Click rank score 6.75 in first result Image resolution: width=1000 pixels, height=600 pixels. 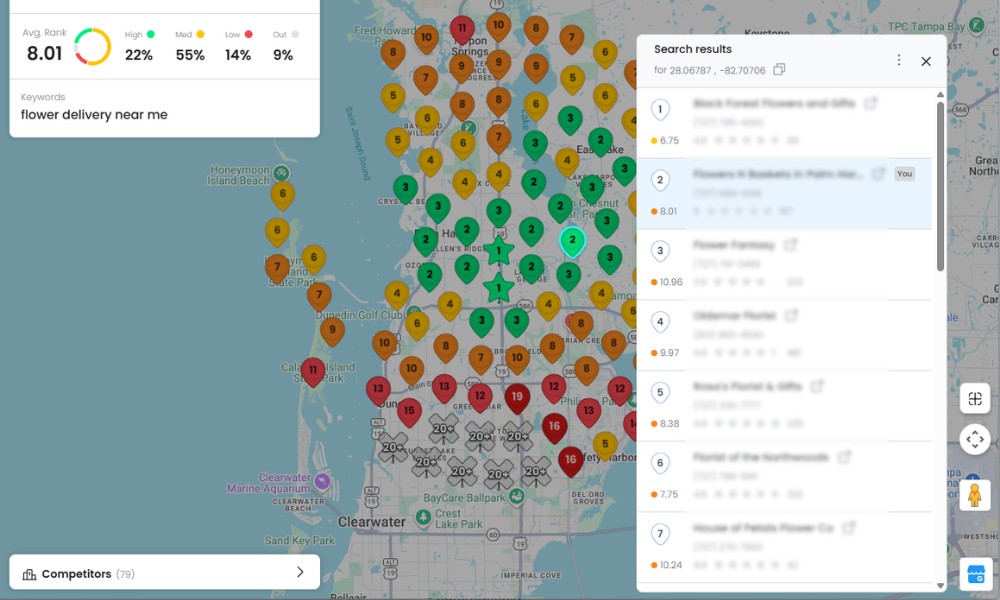click(x=669, y=140)
